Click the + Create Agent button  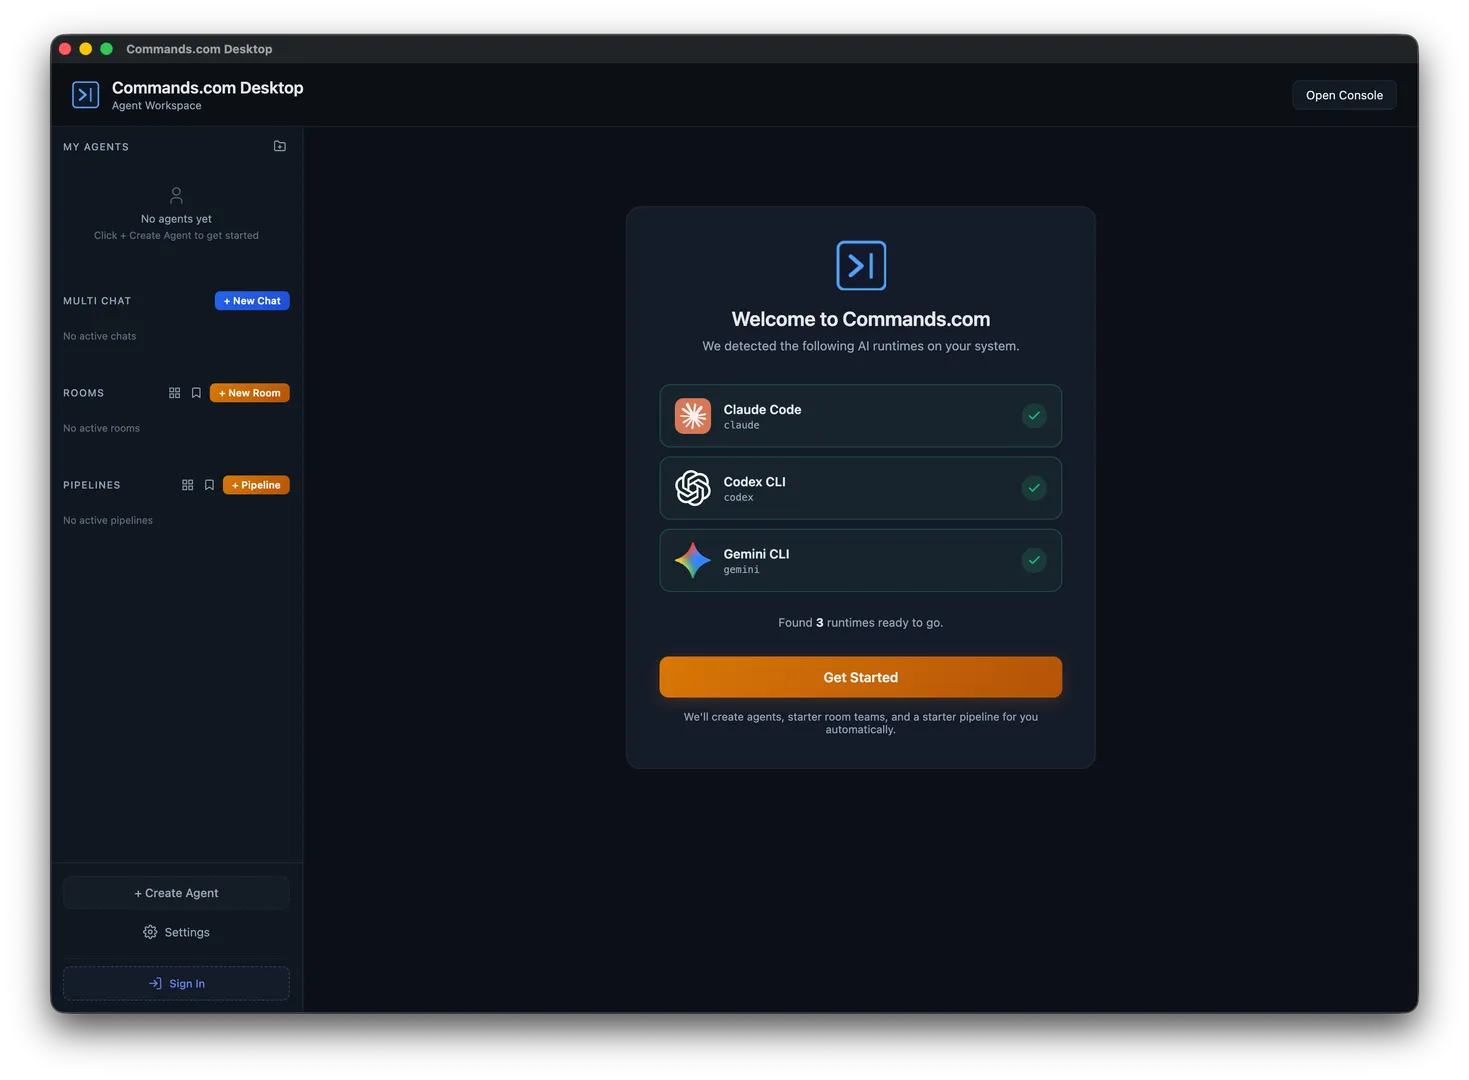tap(176, 893)
